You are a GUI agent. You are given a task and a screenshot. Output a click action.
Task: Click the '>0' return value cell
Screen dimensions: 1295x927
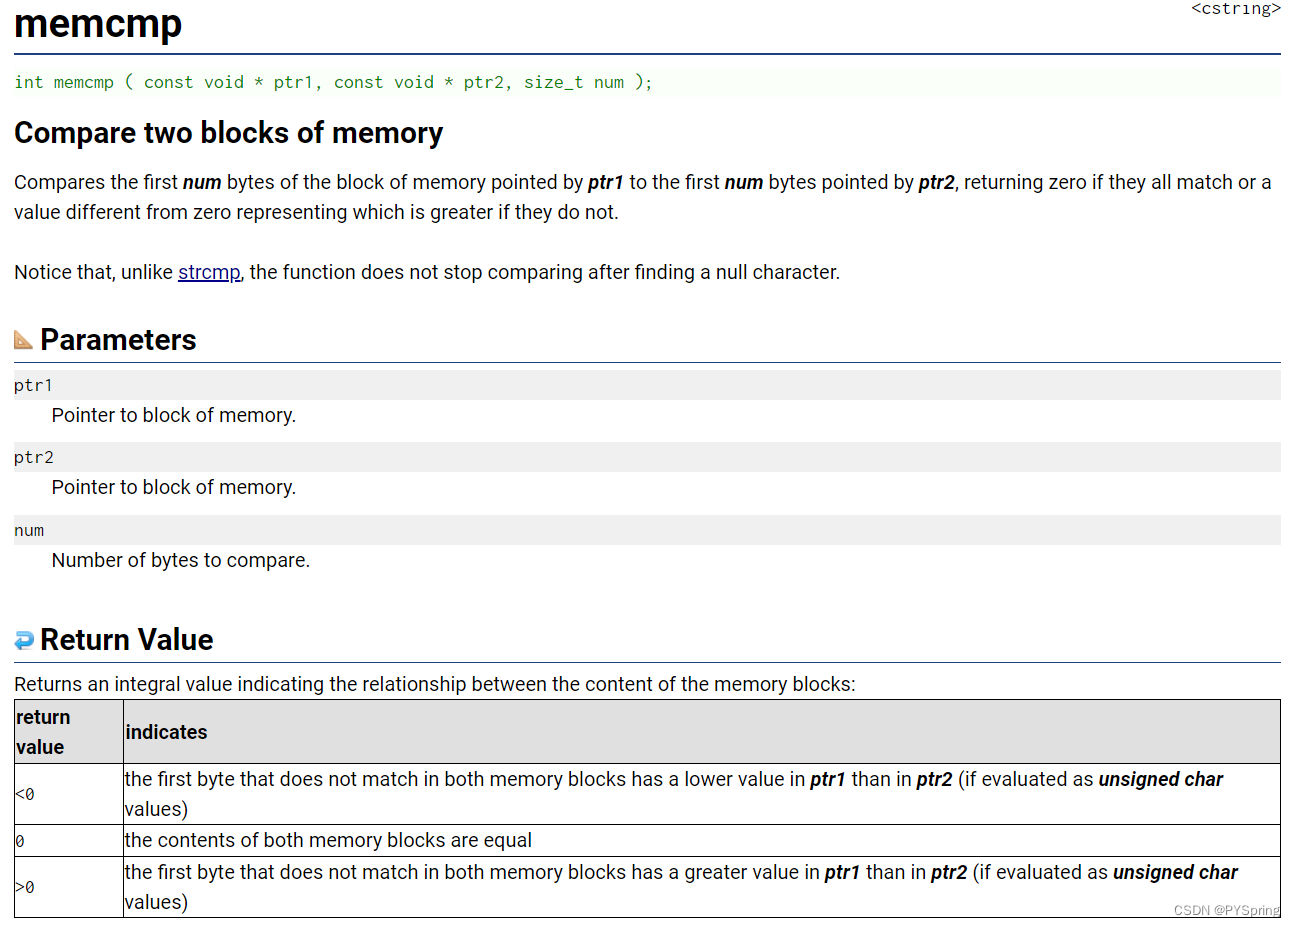pos(69,887)
